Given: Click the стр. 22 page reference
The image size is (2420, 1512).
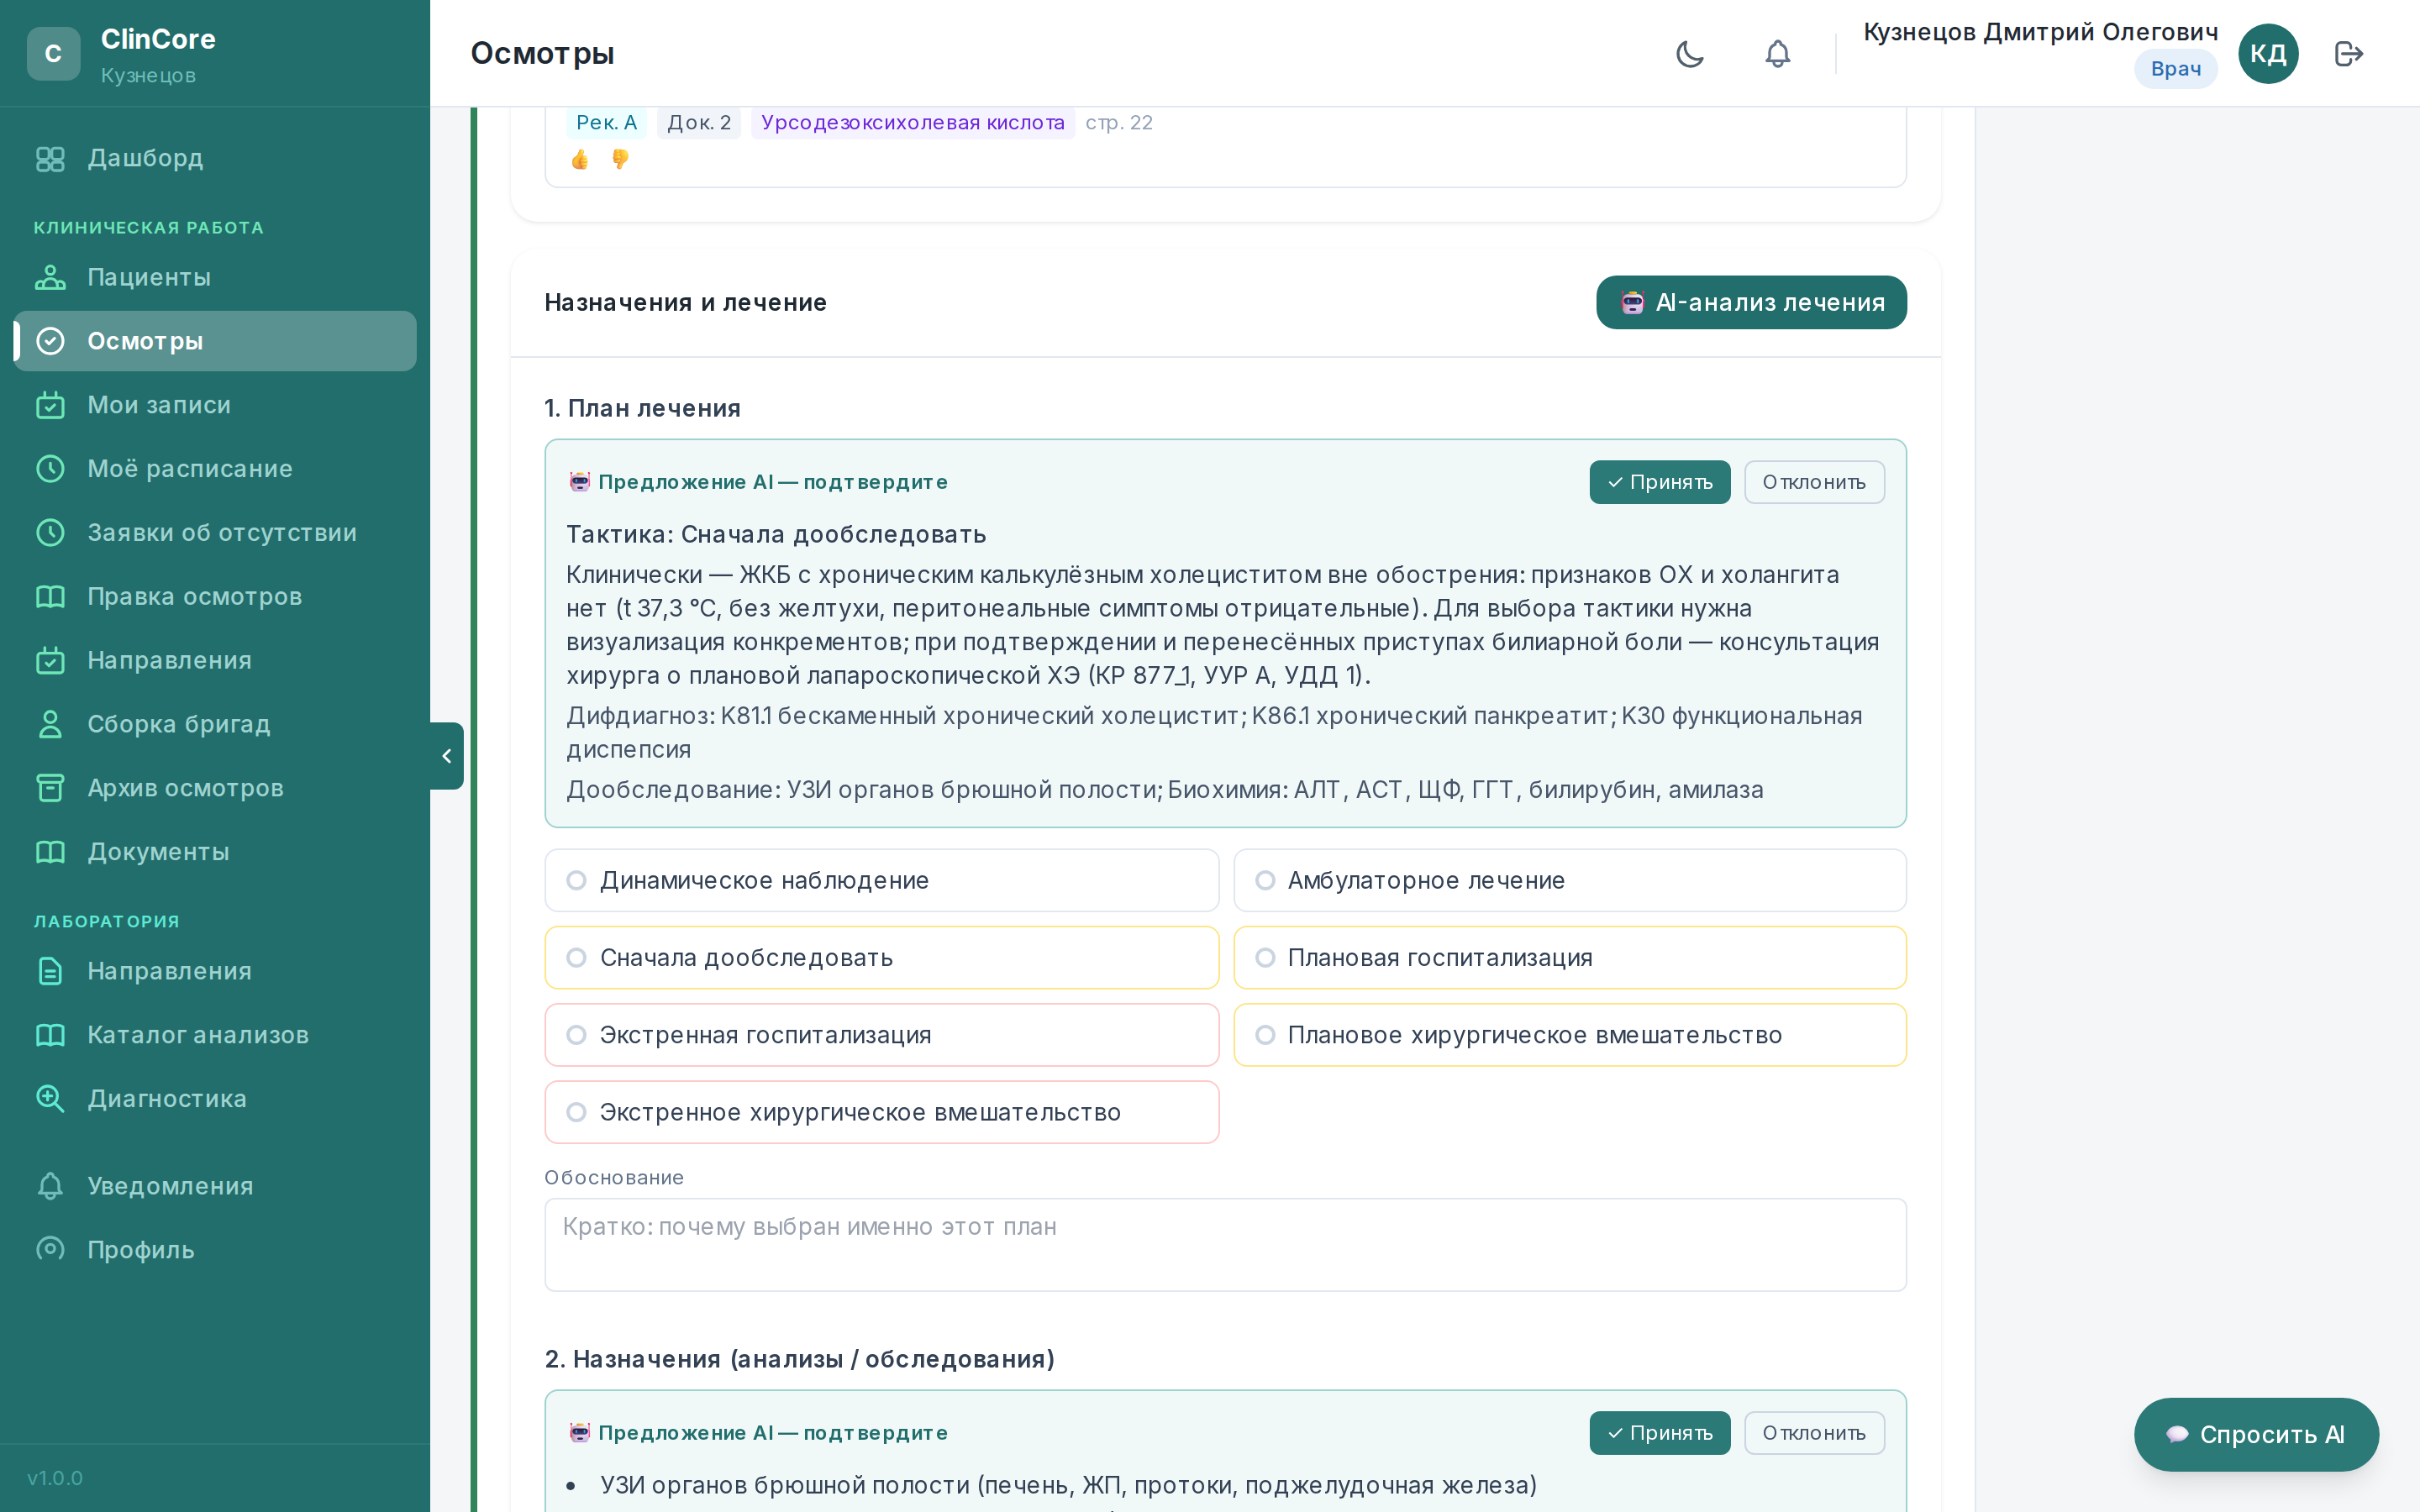Looking at the screenshot, I should click(x=1119, y=123).
